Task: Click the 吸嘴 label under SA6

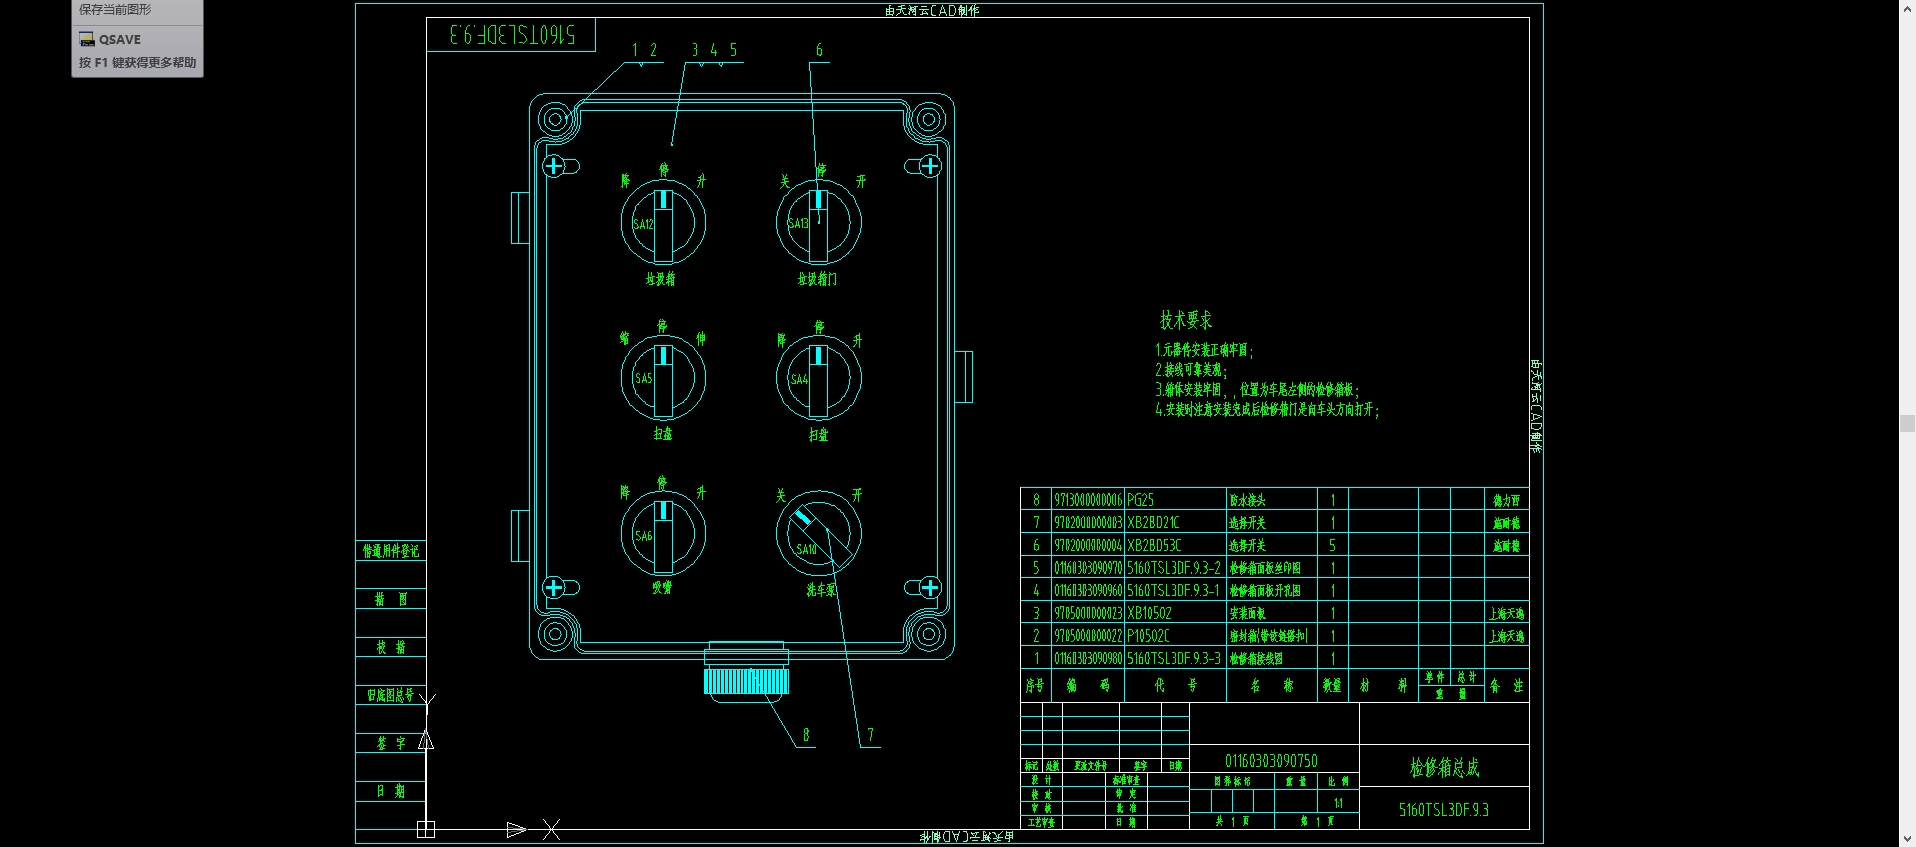Action: click(x=662, y=588)
